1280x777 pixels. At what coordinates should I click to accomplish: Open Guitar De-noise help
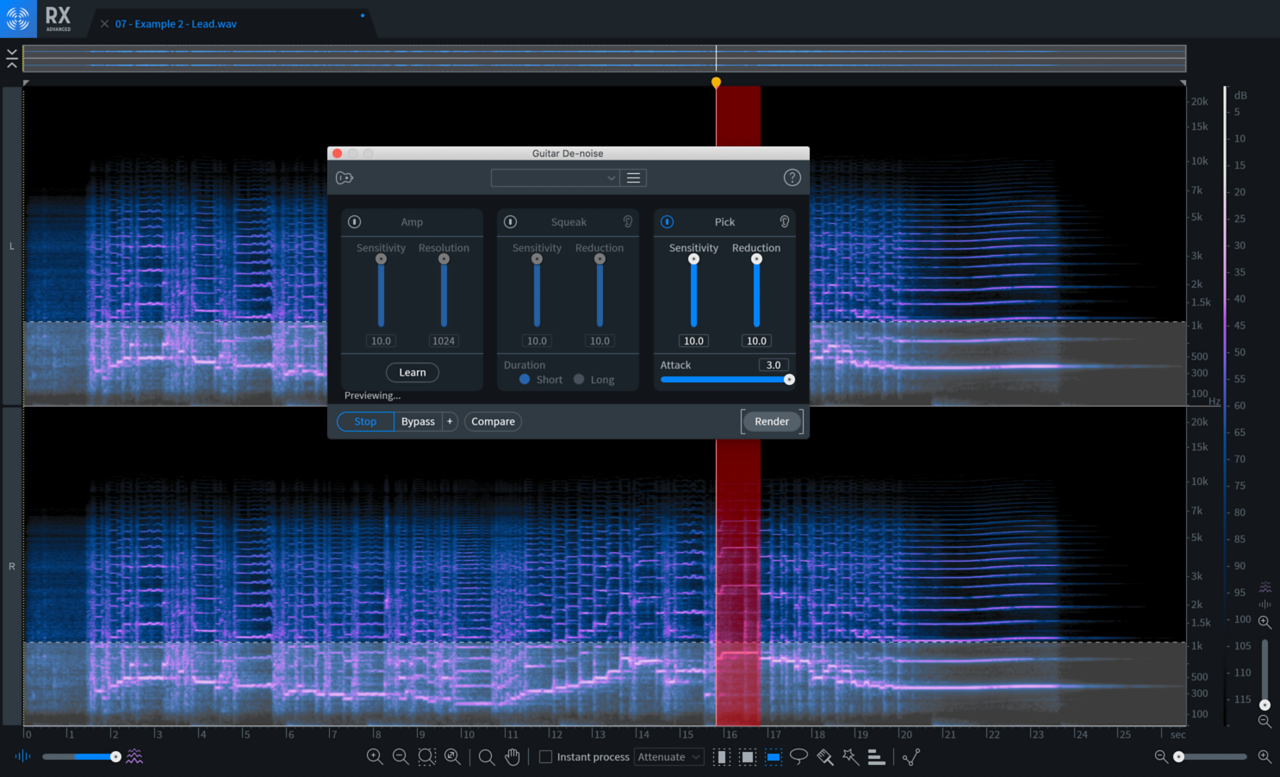(x=792, y=178)
